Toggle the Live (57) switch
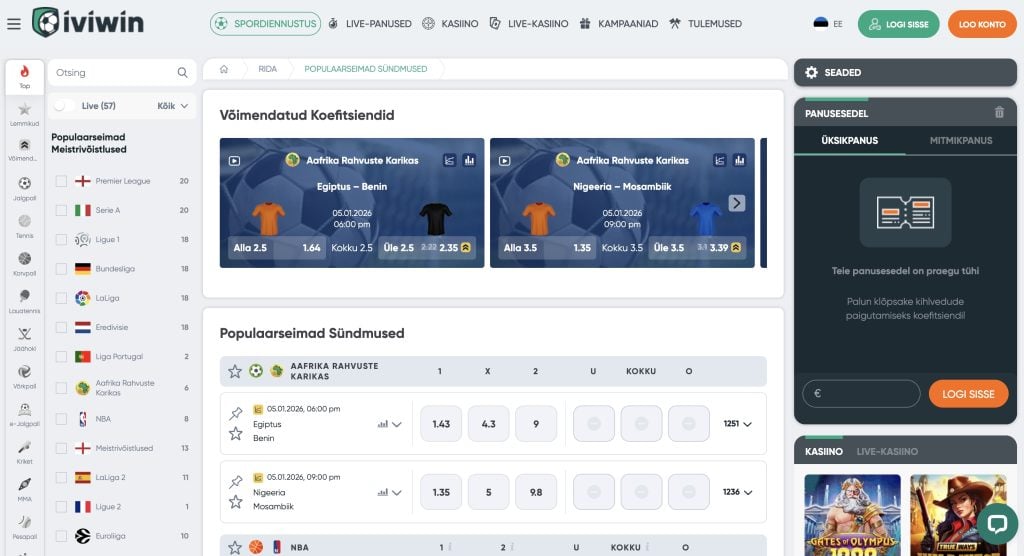The image size is (1024, 556). [62, 106]
